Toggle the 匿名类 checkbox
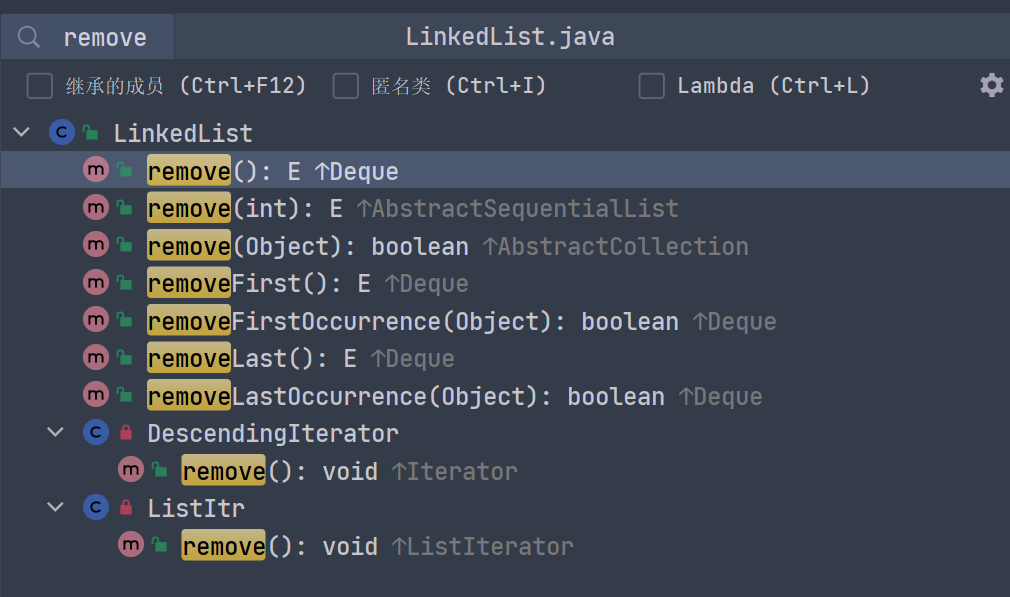 pyautogui.click(x=346, y=86)
